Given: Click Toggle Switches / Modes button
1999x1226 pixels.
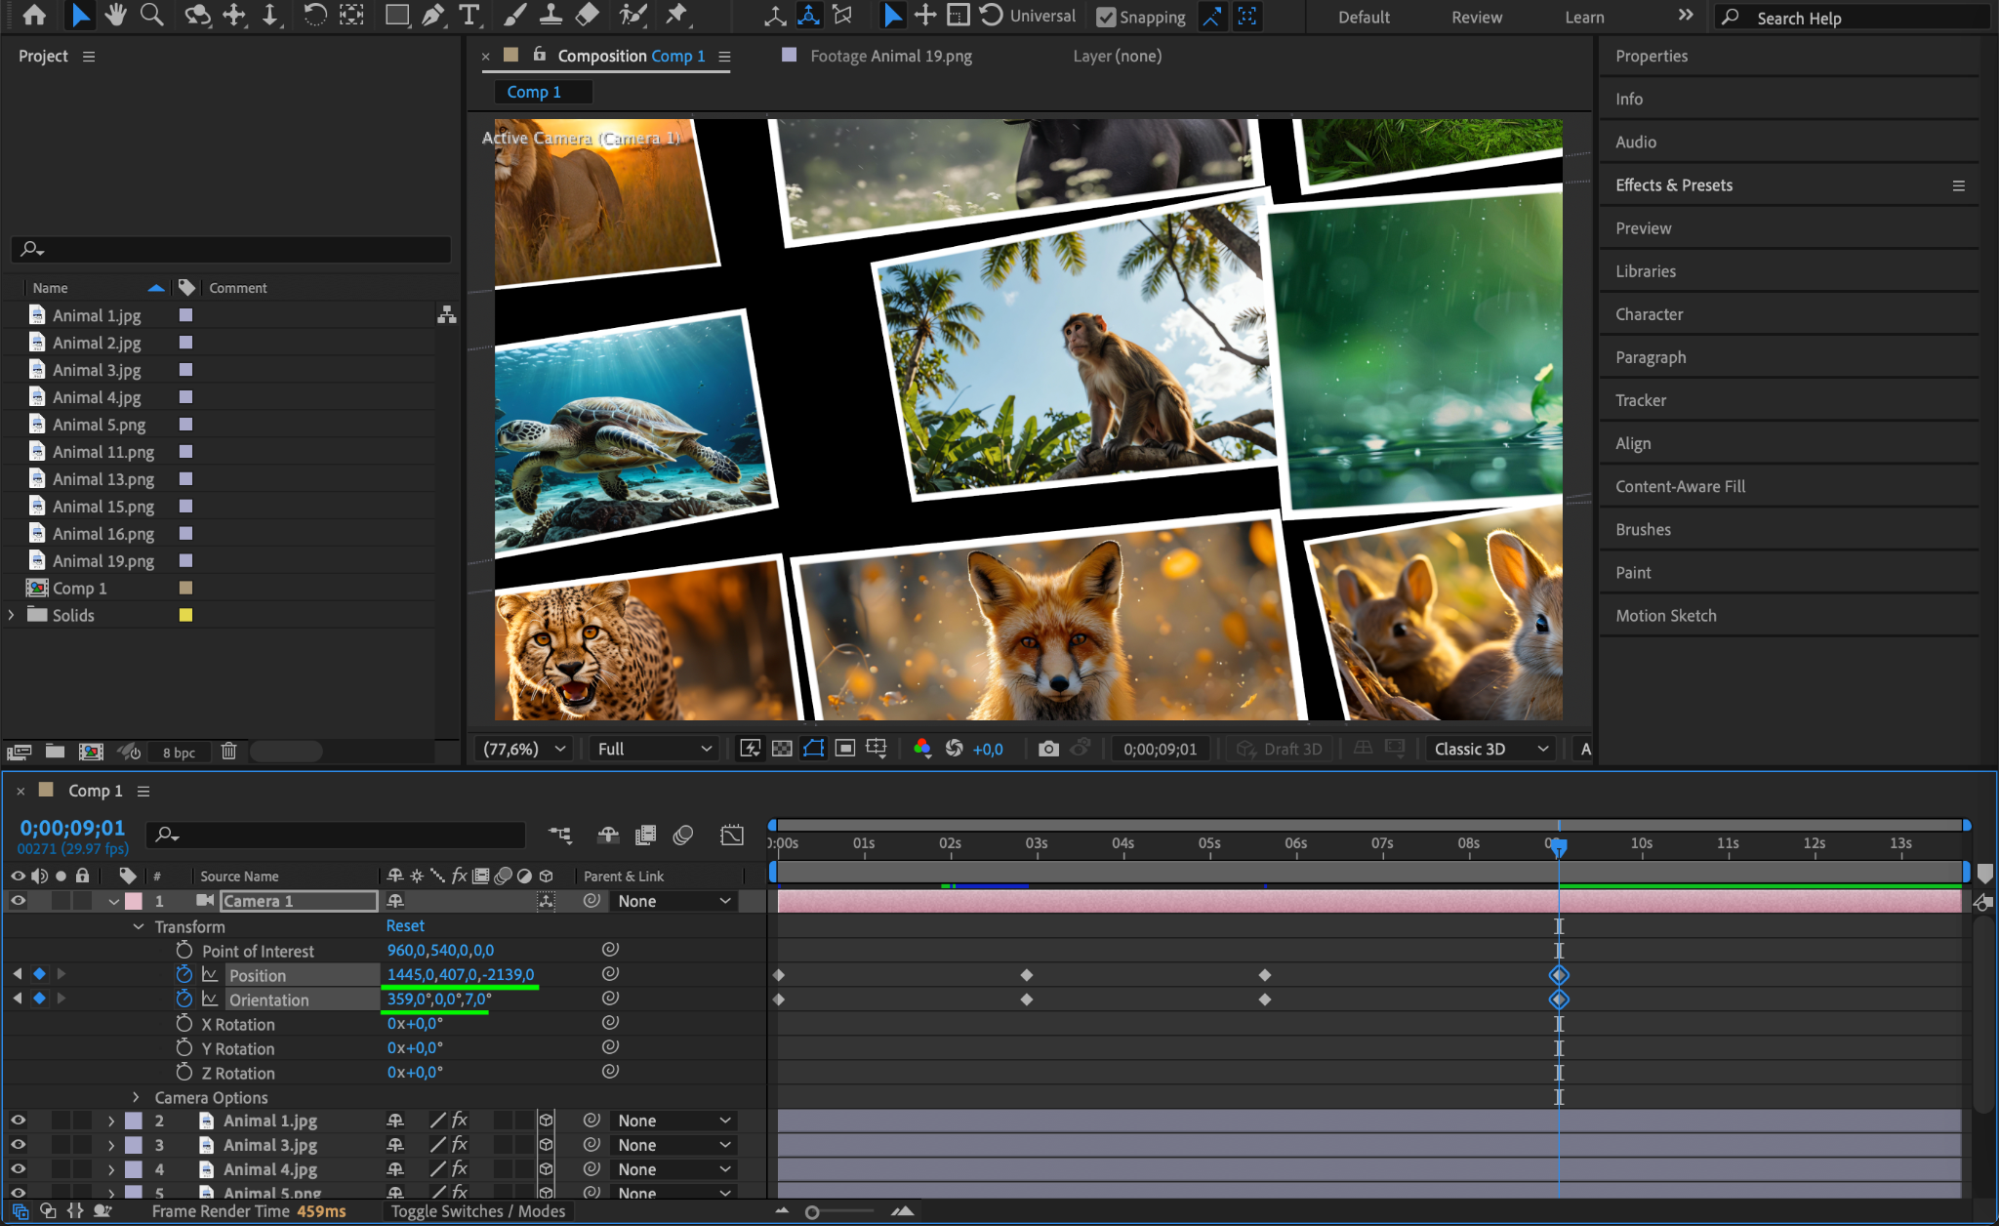Looking at the screenshot, I should point(478,1211).
